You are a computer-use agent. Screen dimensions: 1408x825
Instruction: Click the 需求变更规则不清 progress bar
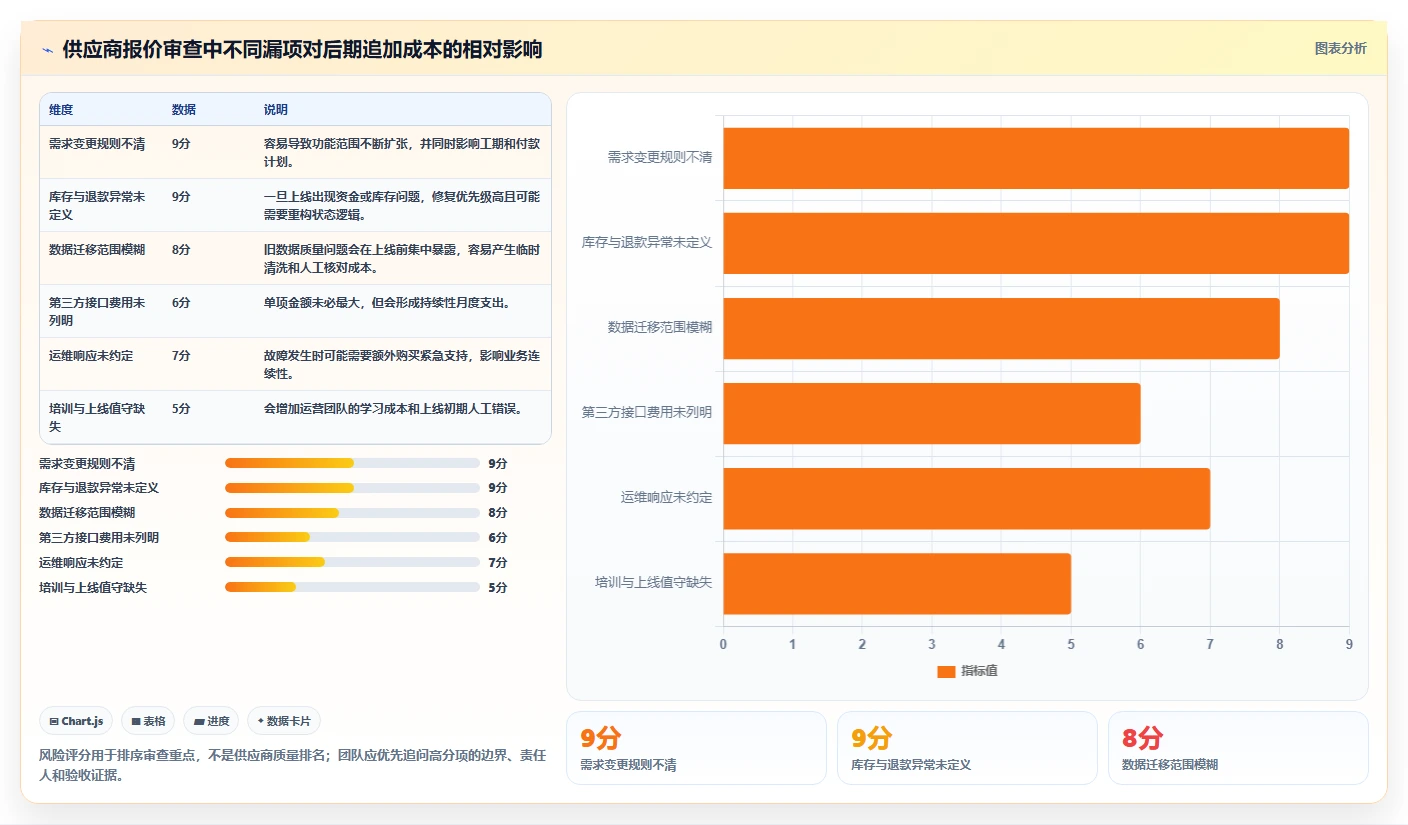tap(352, 463)
